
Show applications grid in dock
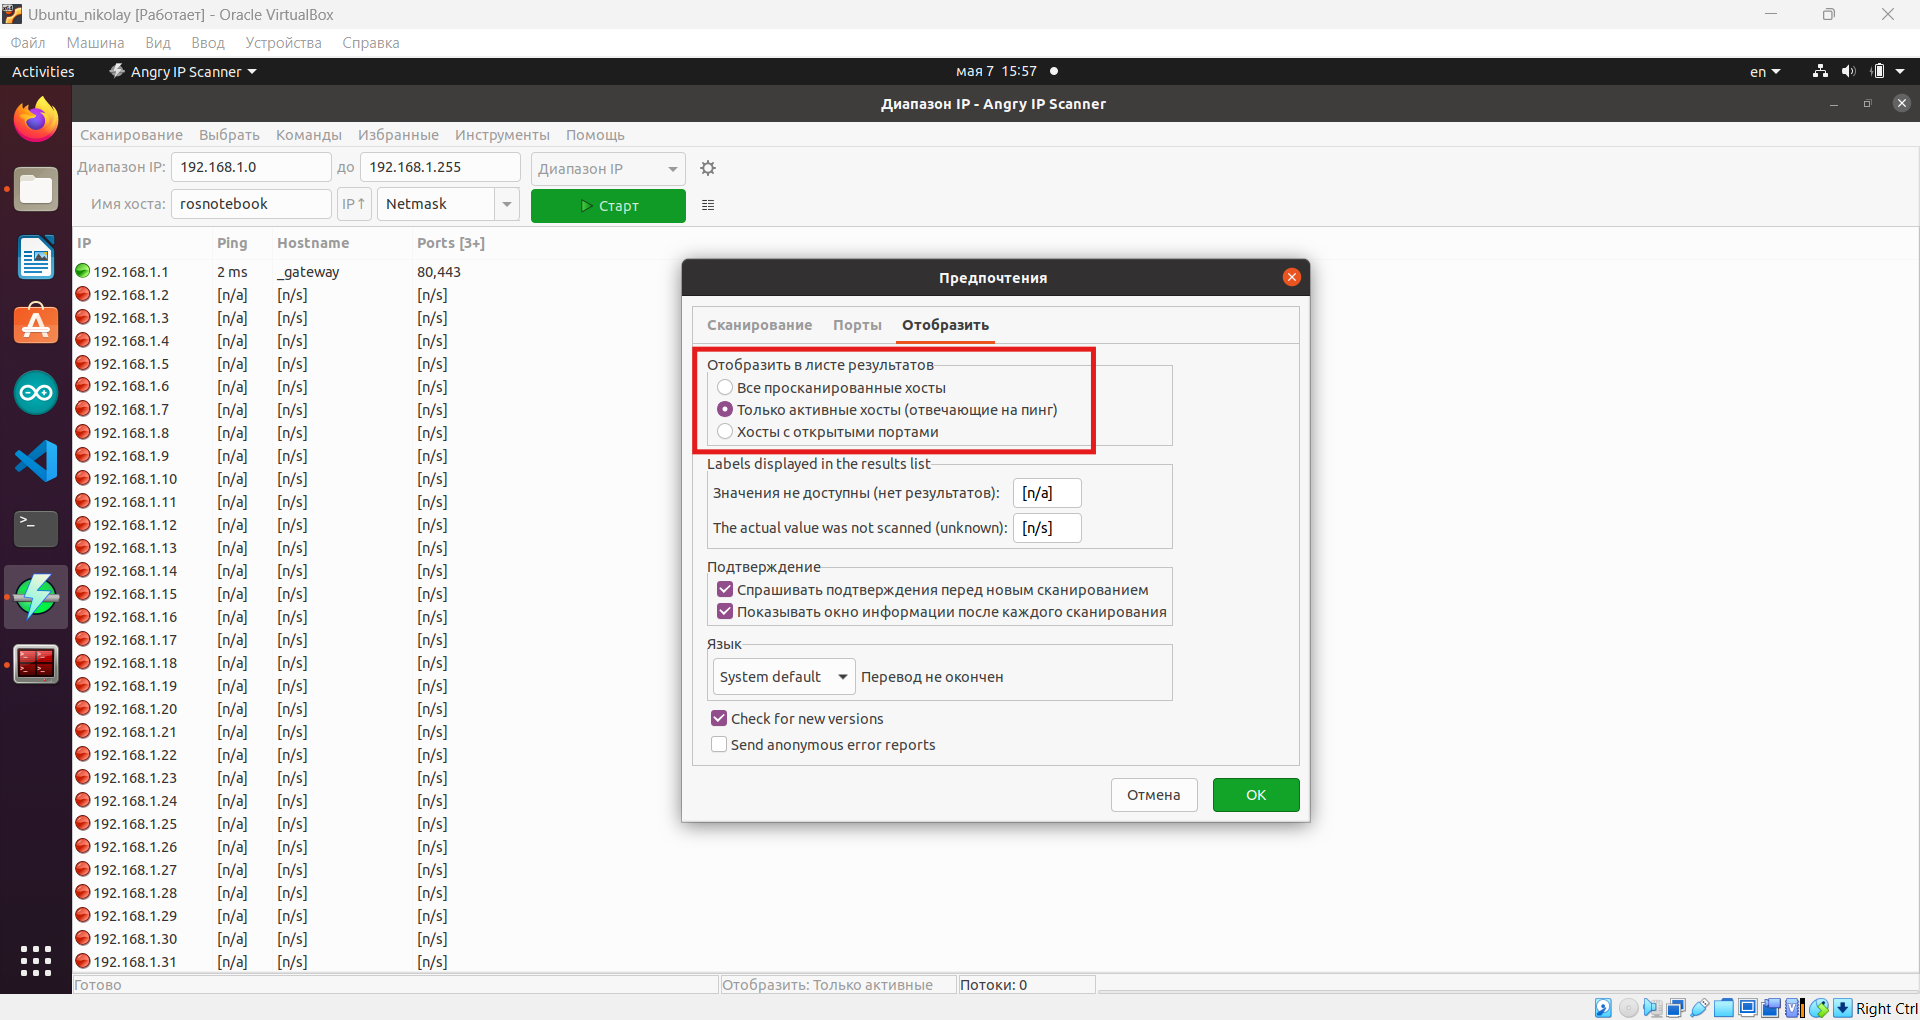tap(36, 961)
